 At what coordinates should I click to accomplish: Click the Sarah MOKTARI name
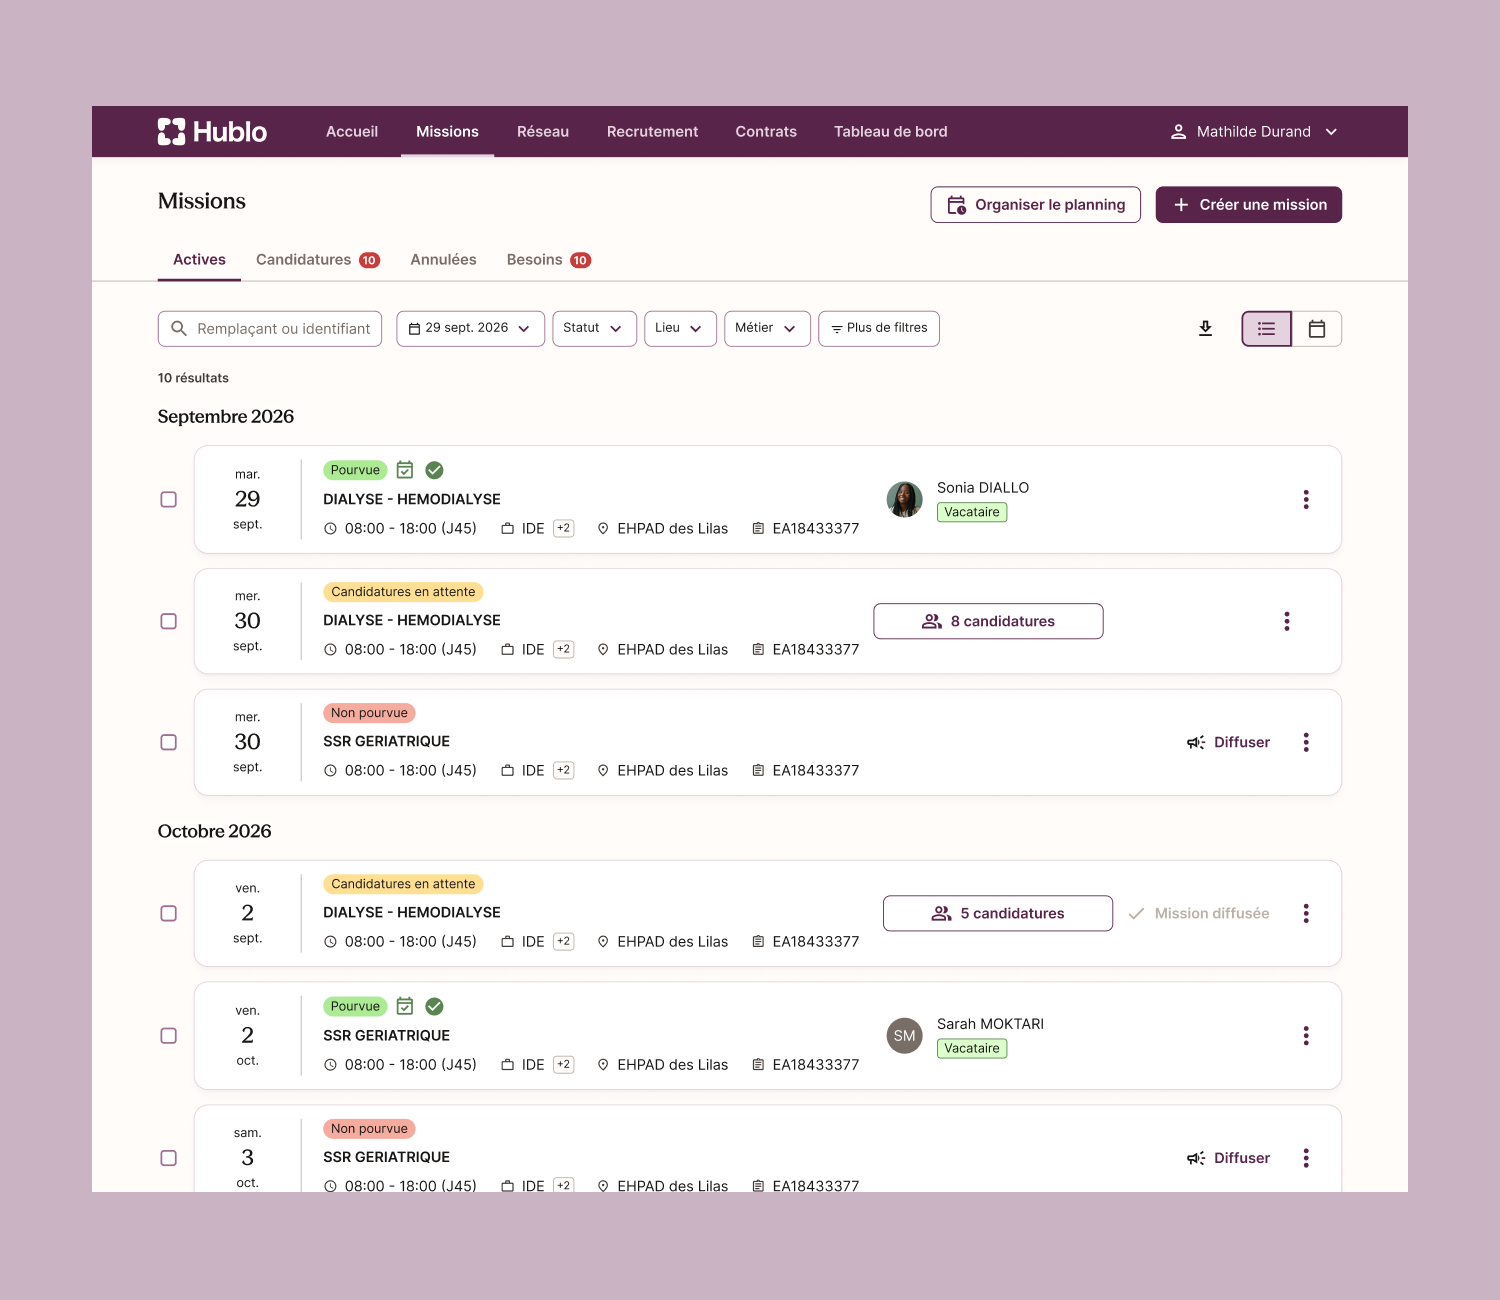990,1024
